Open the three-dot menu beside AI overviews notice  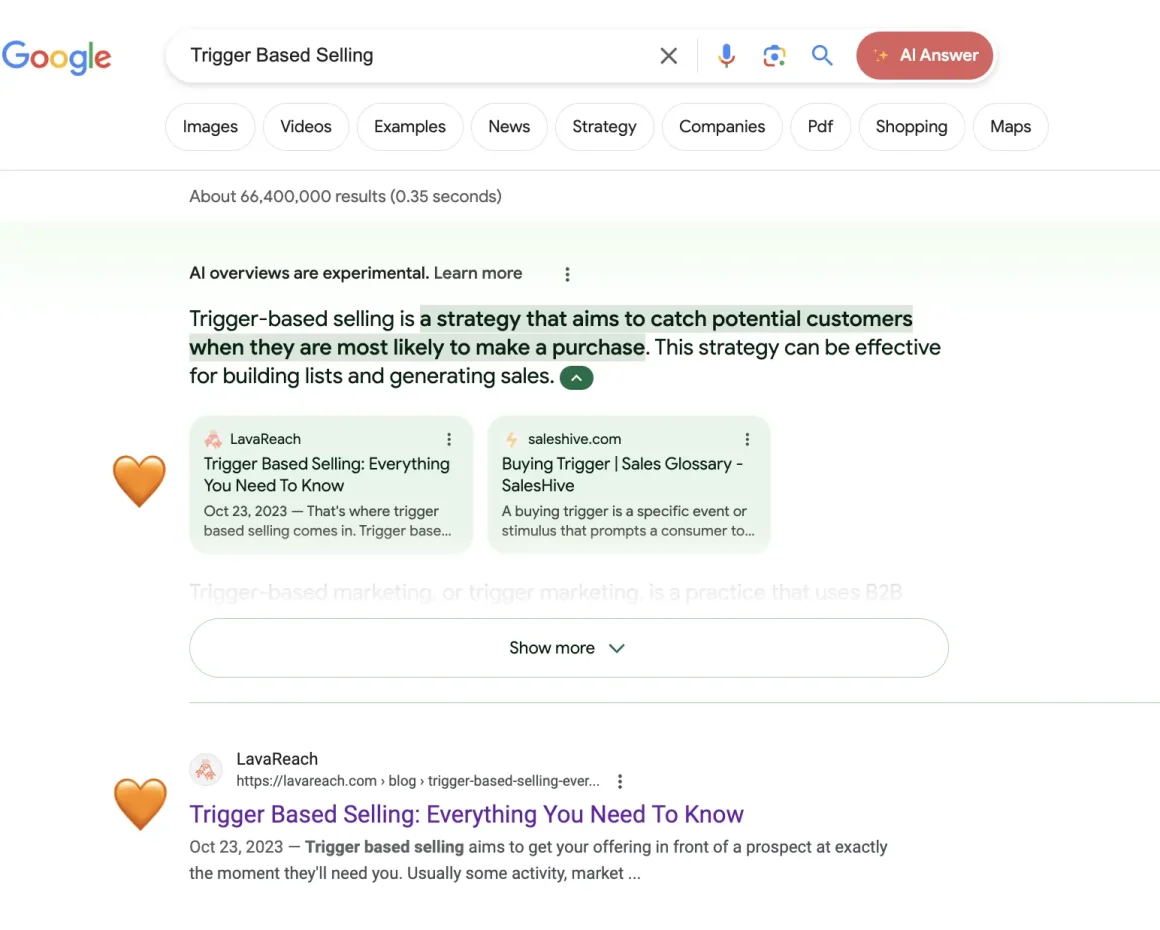[567, 273]
